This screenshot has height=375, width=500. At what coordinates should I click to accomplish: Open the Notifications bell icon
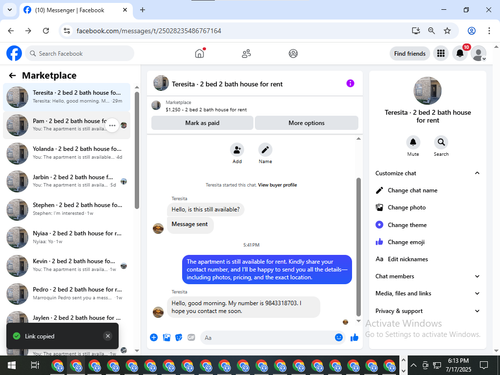coord(460,53)
